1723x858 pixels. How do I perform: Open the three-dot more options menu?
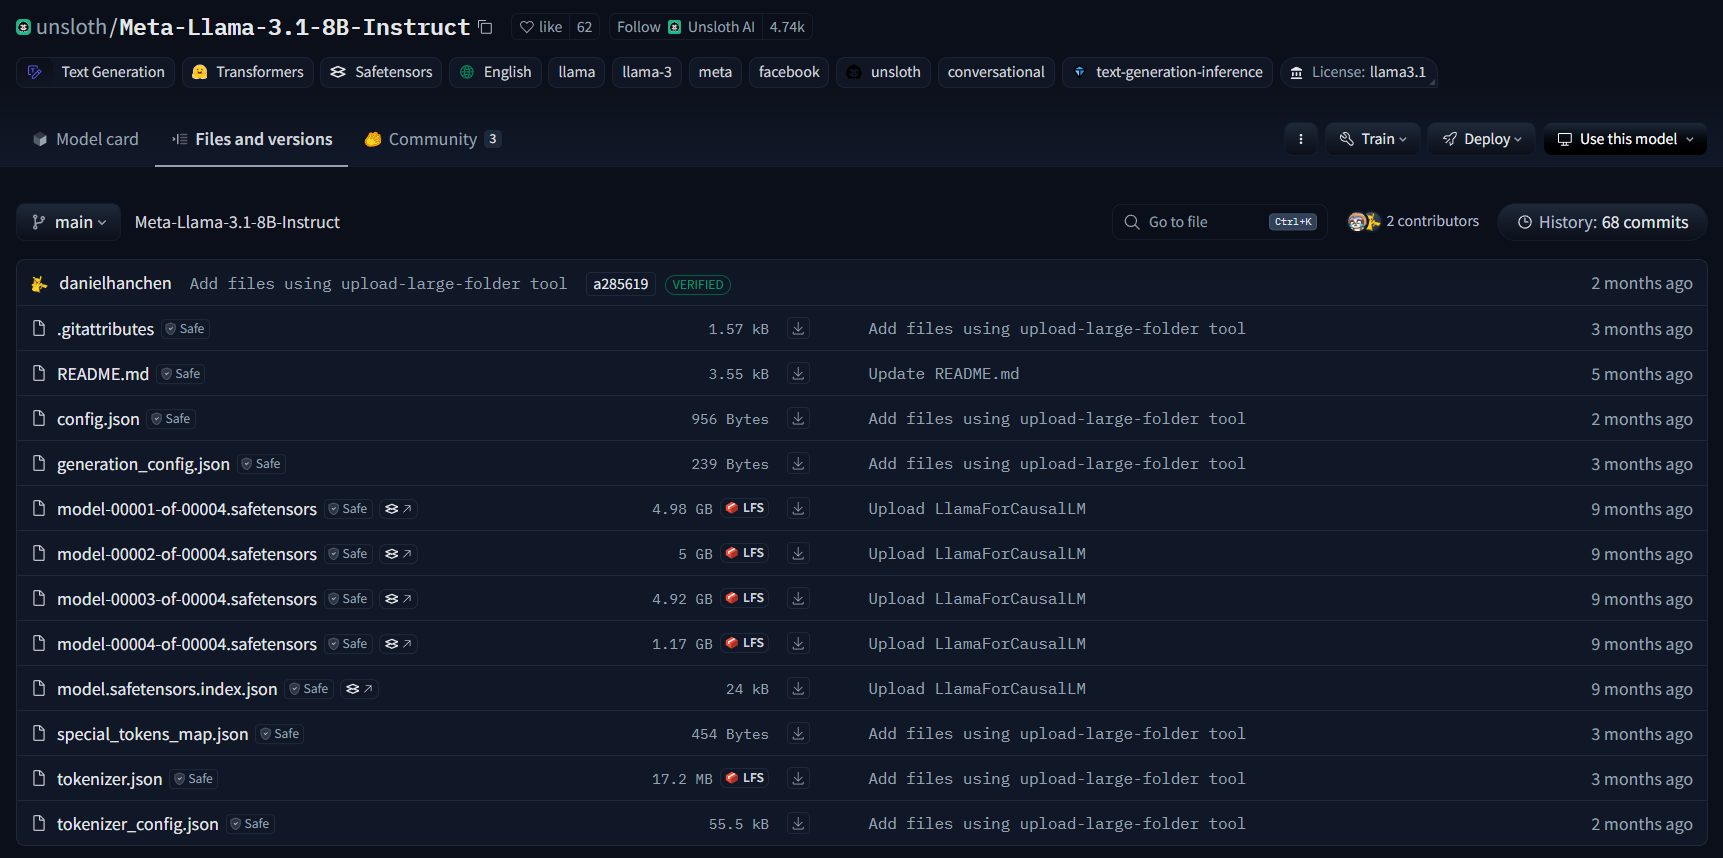pos(1300,139)
